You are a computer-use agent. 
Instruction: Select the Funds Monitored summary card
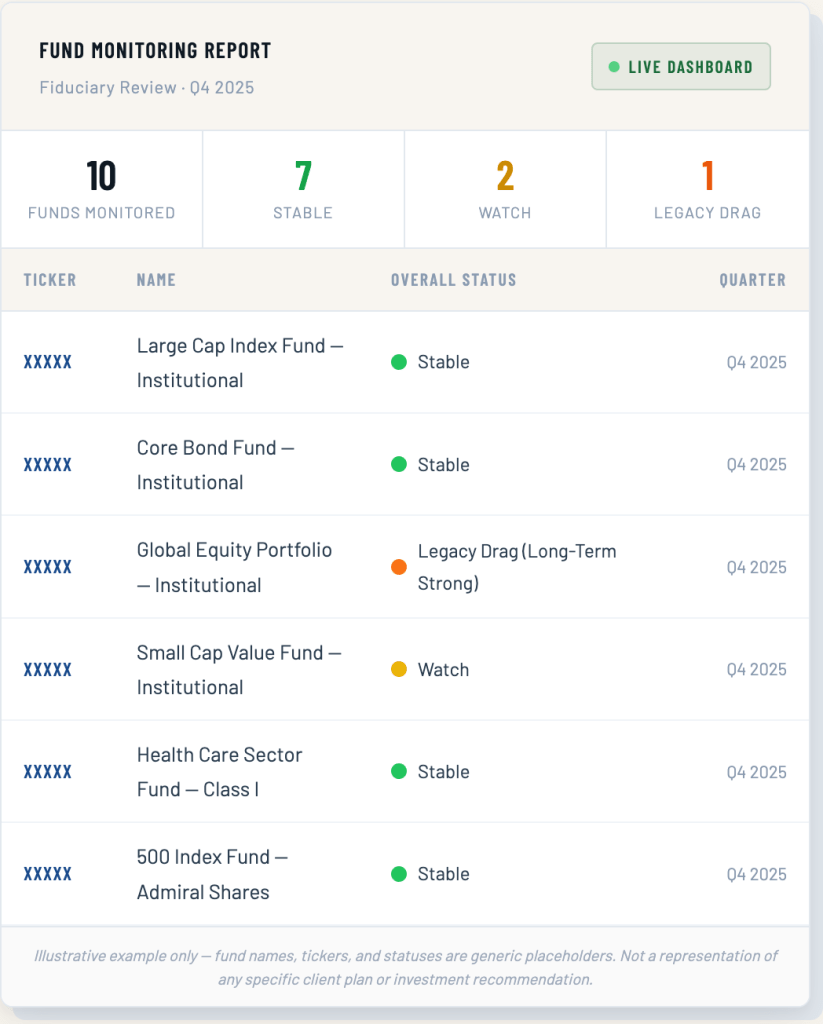click(102, 189)
